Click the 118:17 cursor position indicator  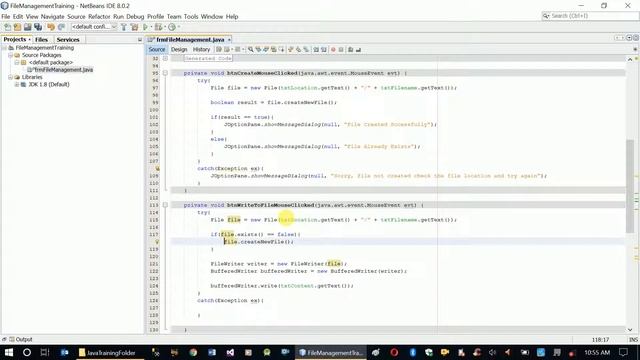600,340
